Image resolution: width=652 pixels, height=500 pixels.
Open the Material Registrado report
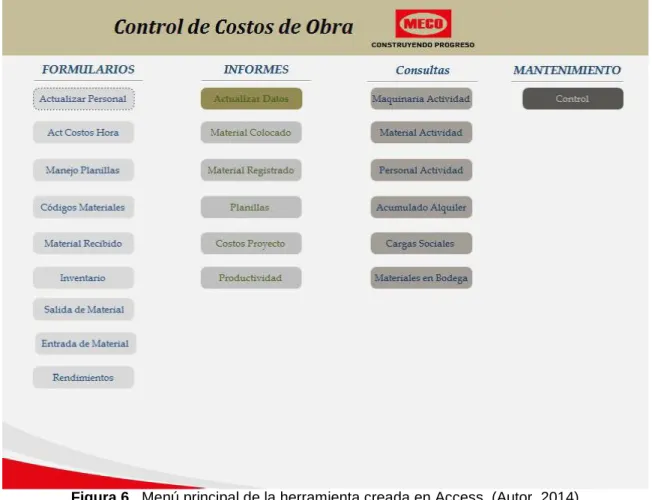pos(251,170)
